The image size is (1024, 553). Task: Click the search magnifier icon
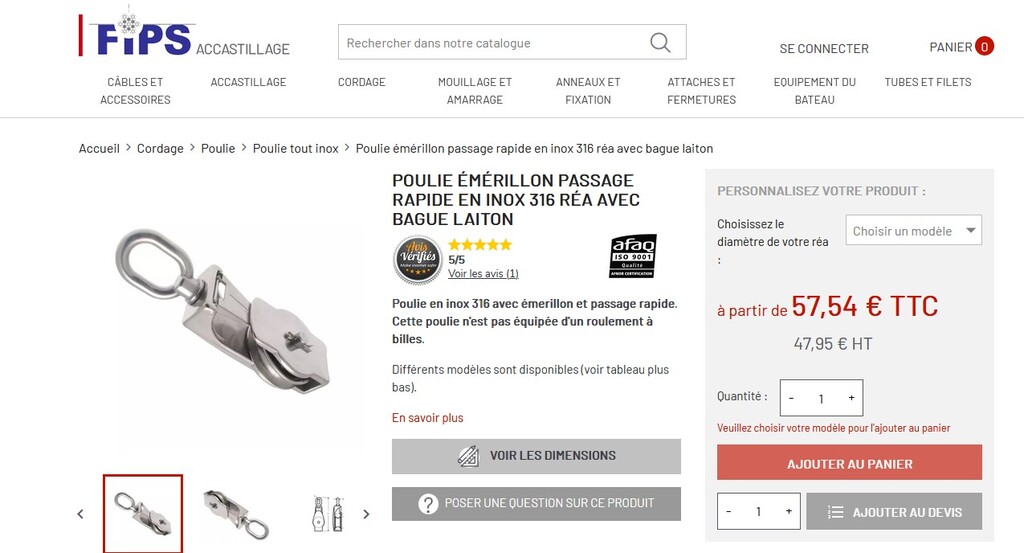tap(660, 42)
